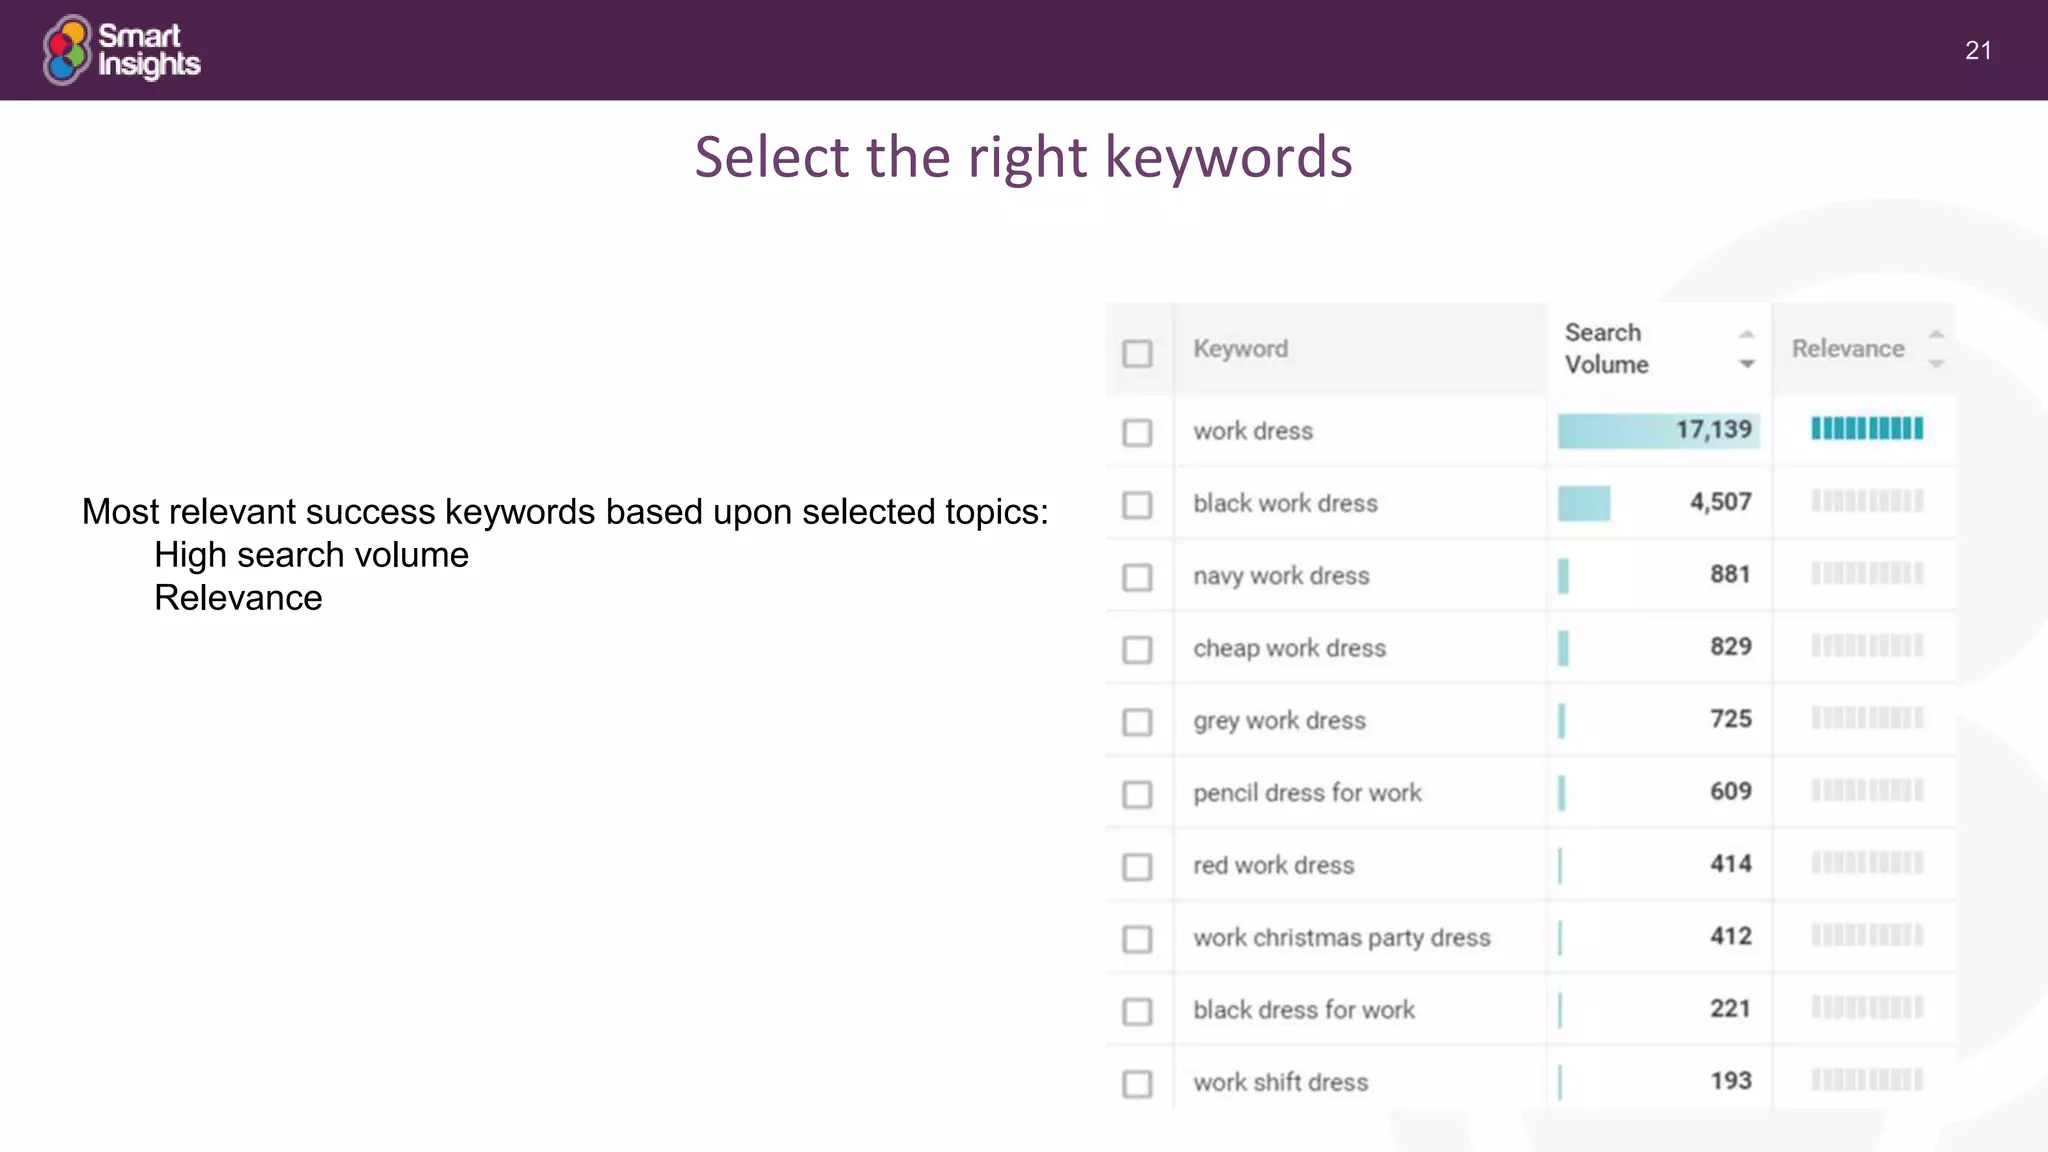Image resolution: width=2048 pixels, height=1152 pixels.
Task: Select 'work christmas party dress' keyword
Action: tap(1341, 938)
